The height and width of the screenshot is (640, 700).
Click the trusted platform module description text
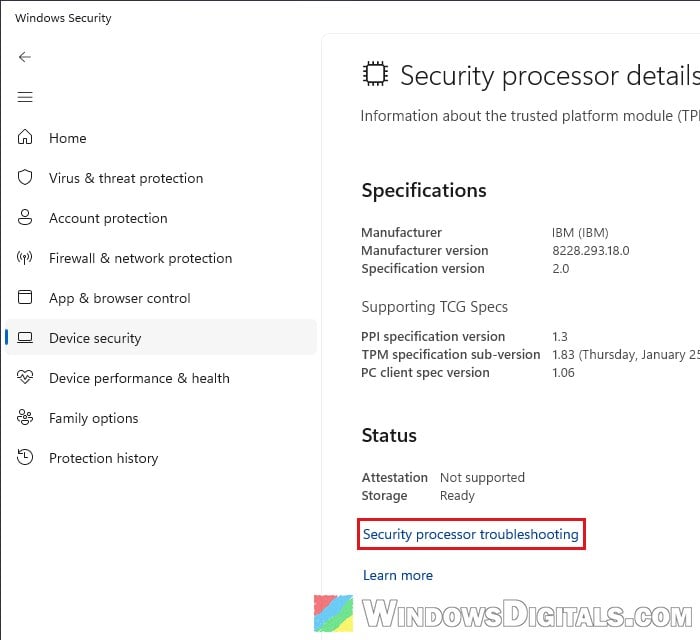click(x=530, y=116)
